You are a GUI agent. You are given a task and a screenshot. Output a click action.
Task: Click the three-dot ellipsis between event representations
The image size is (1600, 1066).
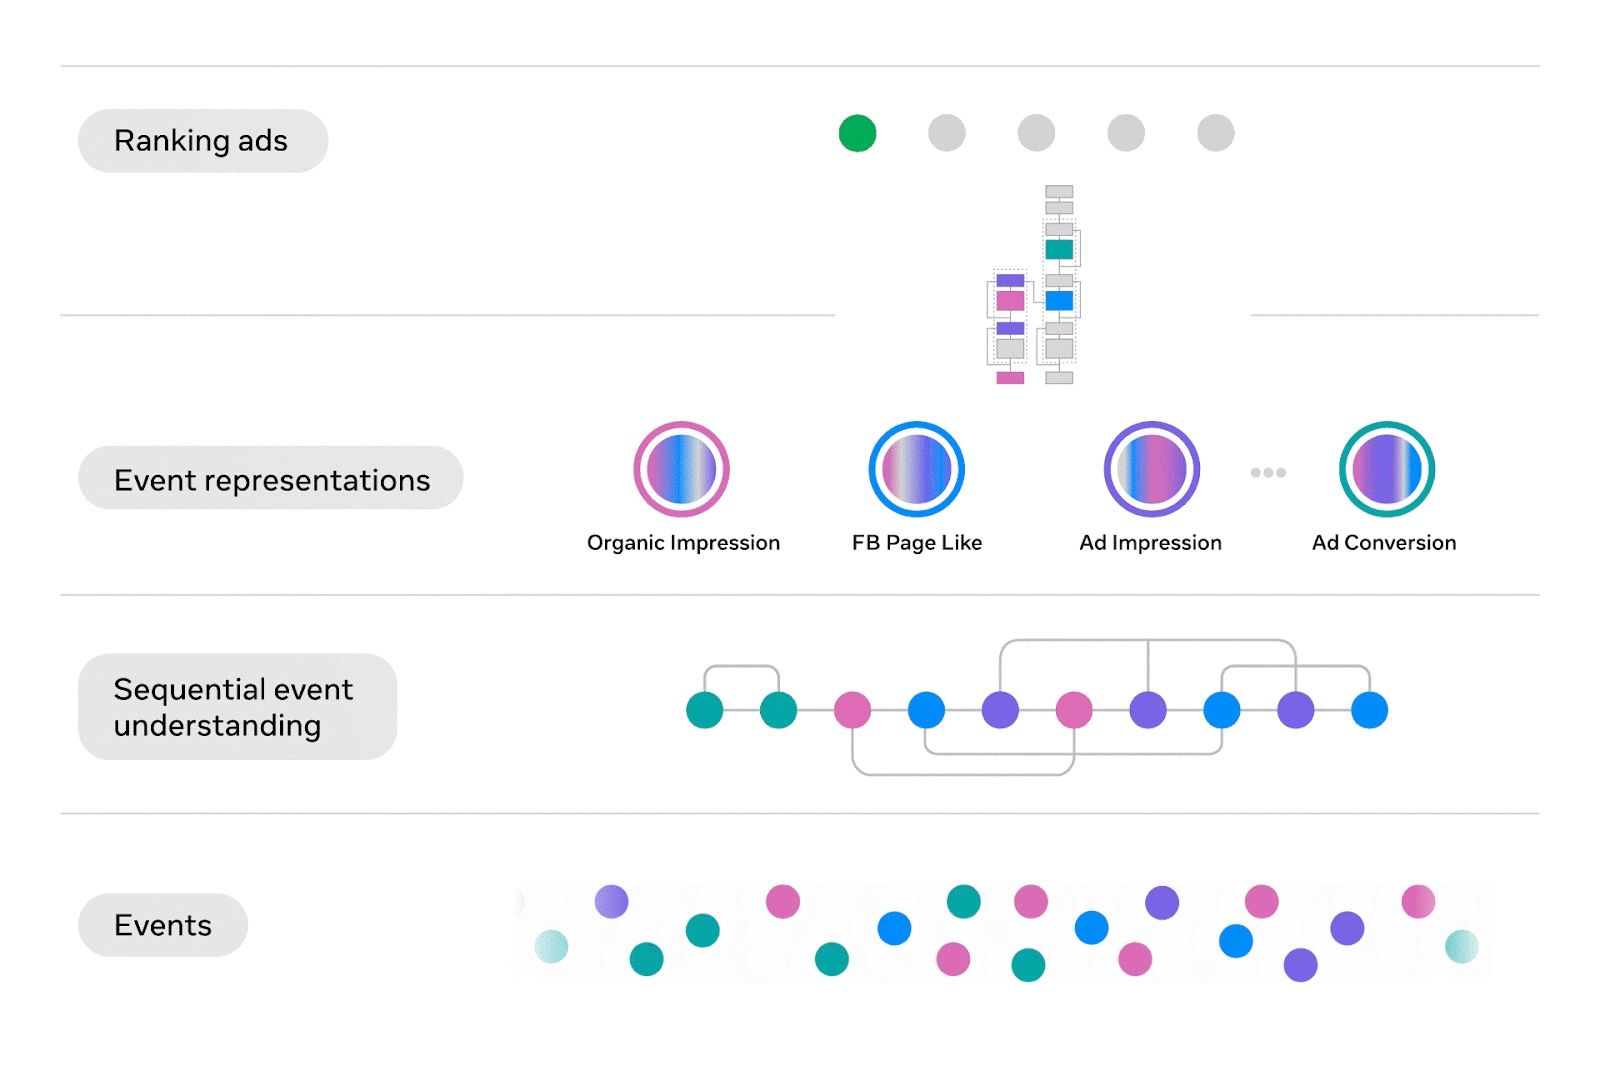click(x=1268, y=472)
